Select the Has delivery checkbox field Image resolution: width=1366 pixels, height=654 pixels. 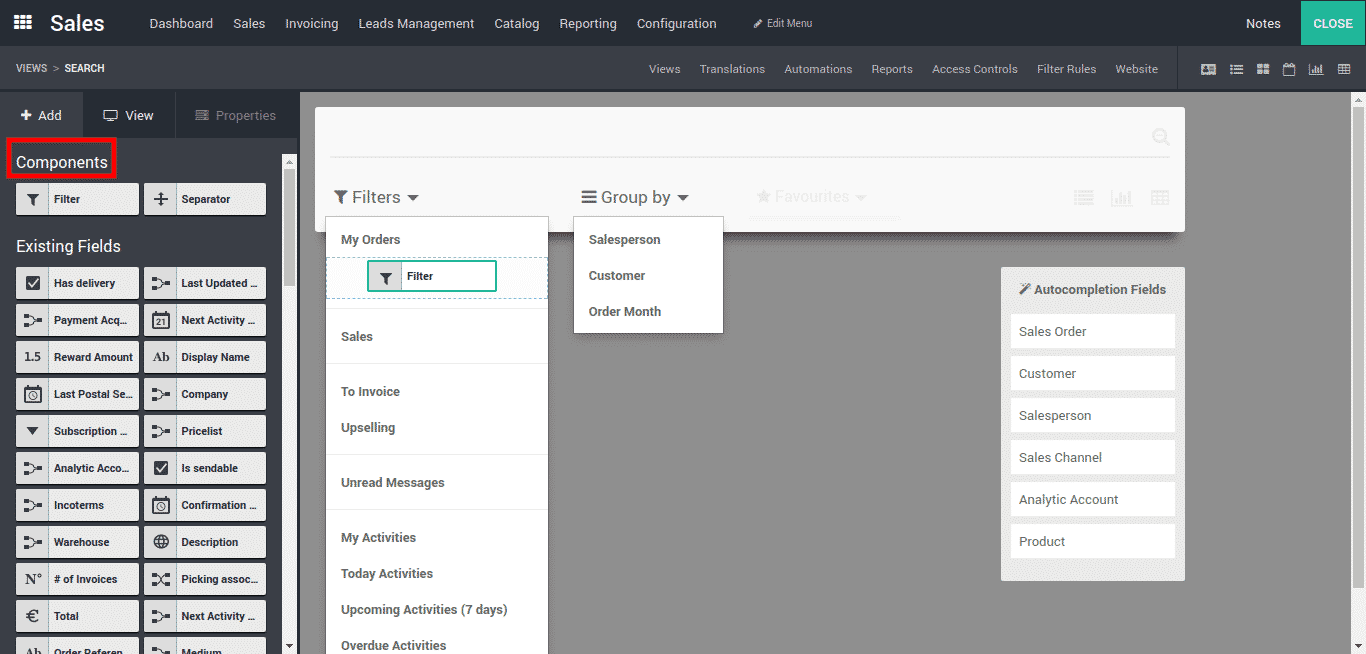pyautogui.click(x=77, y=283)
